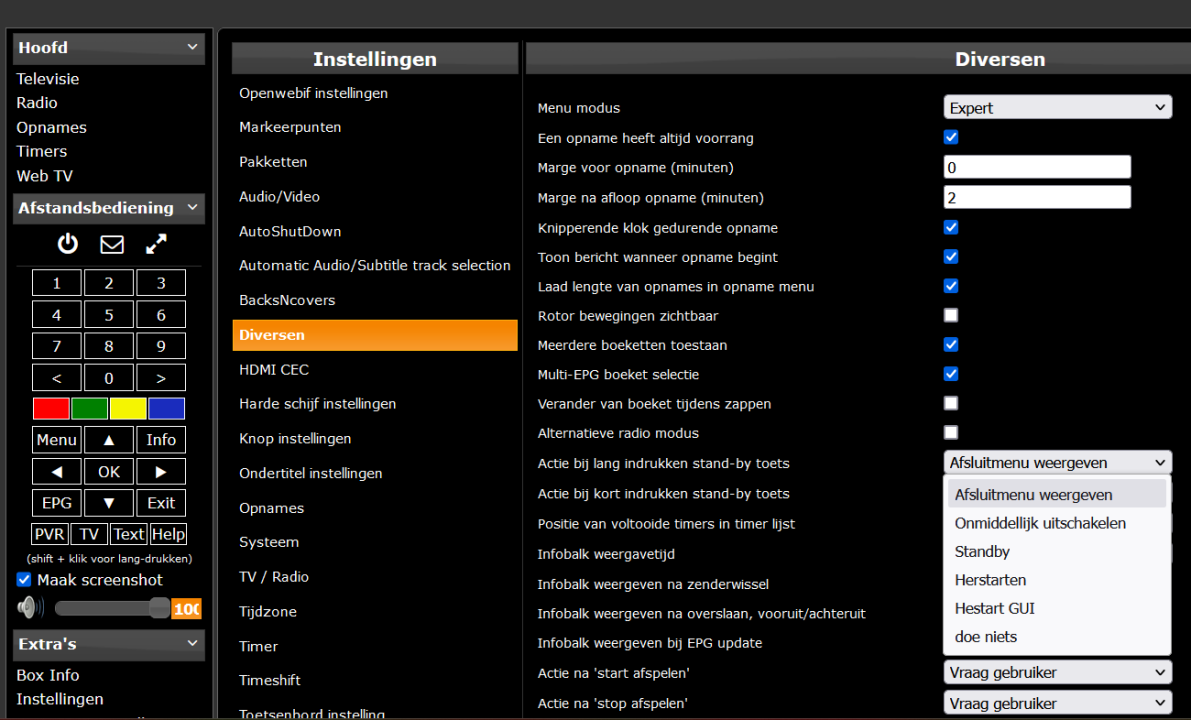Enable 'Rotor bewegingen zichtbaar'
This screenshot has height=720, width=1191.
click(950, 315)
